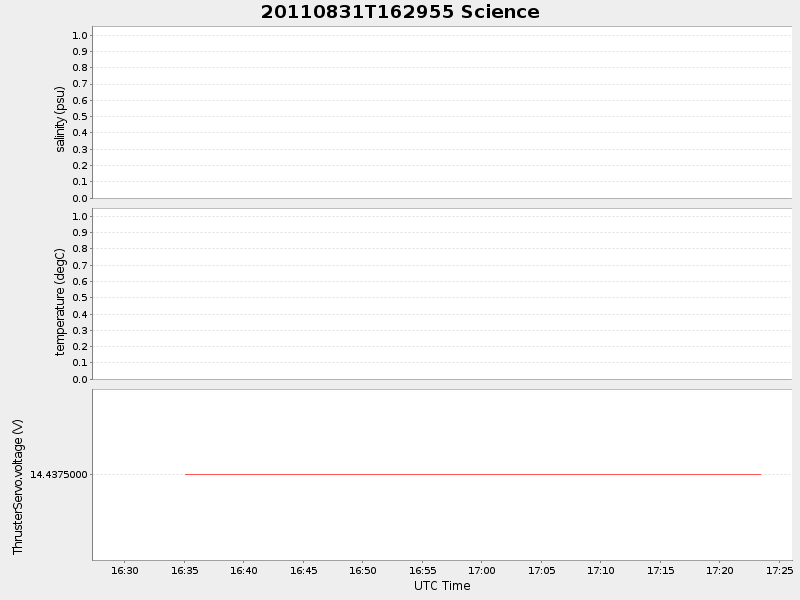The height and width of the screenshot is (600, 800).
Task: Click the 0.8 tick on salinity axis
Action: [80, 68]
